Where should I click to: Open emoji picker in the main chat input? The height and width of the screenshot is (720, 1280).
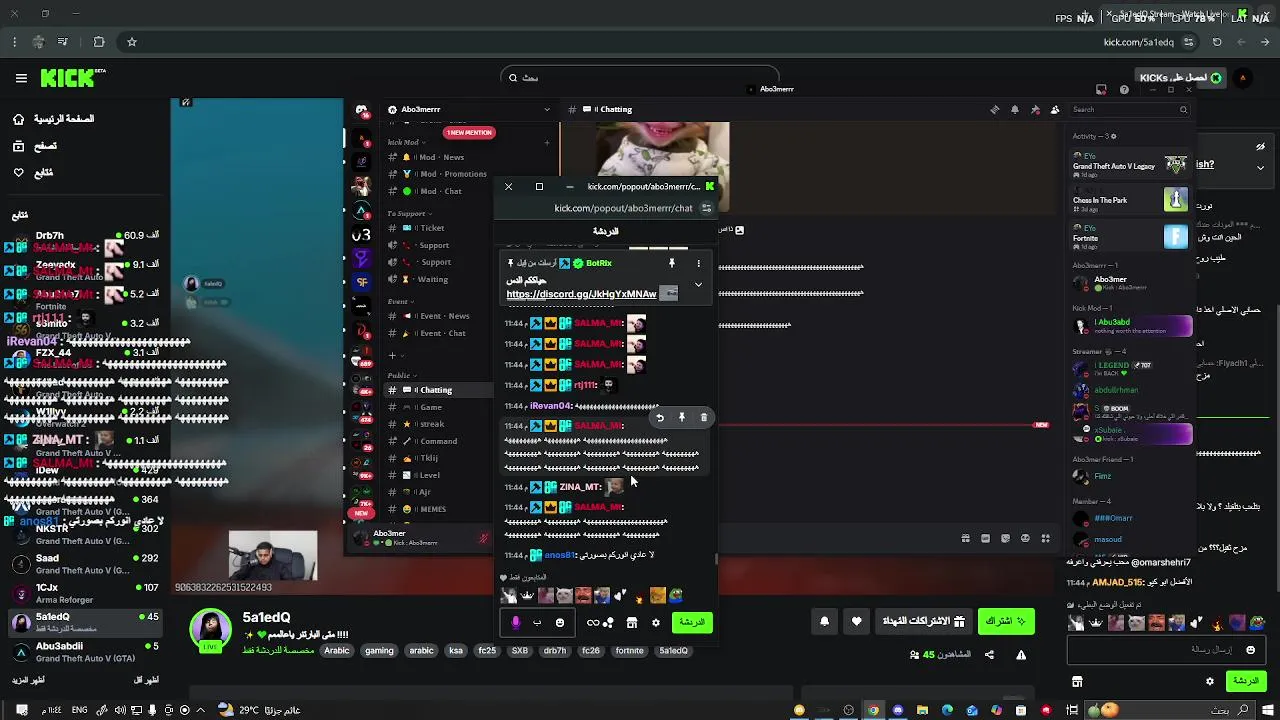pos(1250,650)
